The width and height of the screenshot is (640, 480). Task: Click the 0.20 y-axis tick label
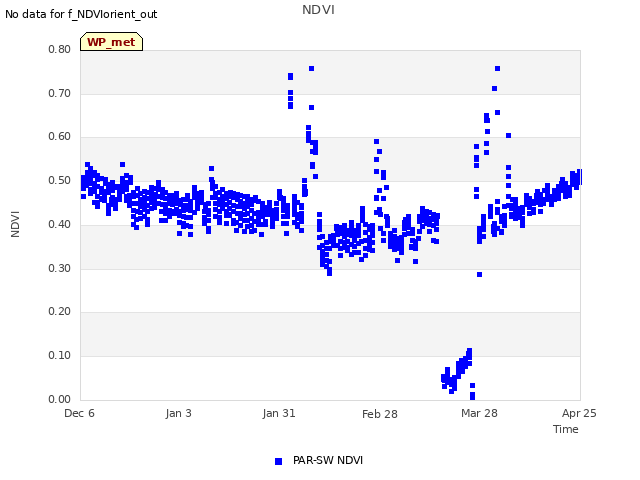click(x=60, y=311)
